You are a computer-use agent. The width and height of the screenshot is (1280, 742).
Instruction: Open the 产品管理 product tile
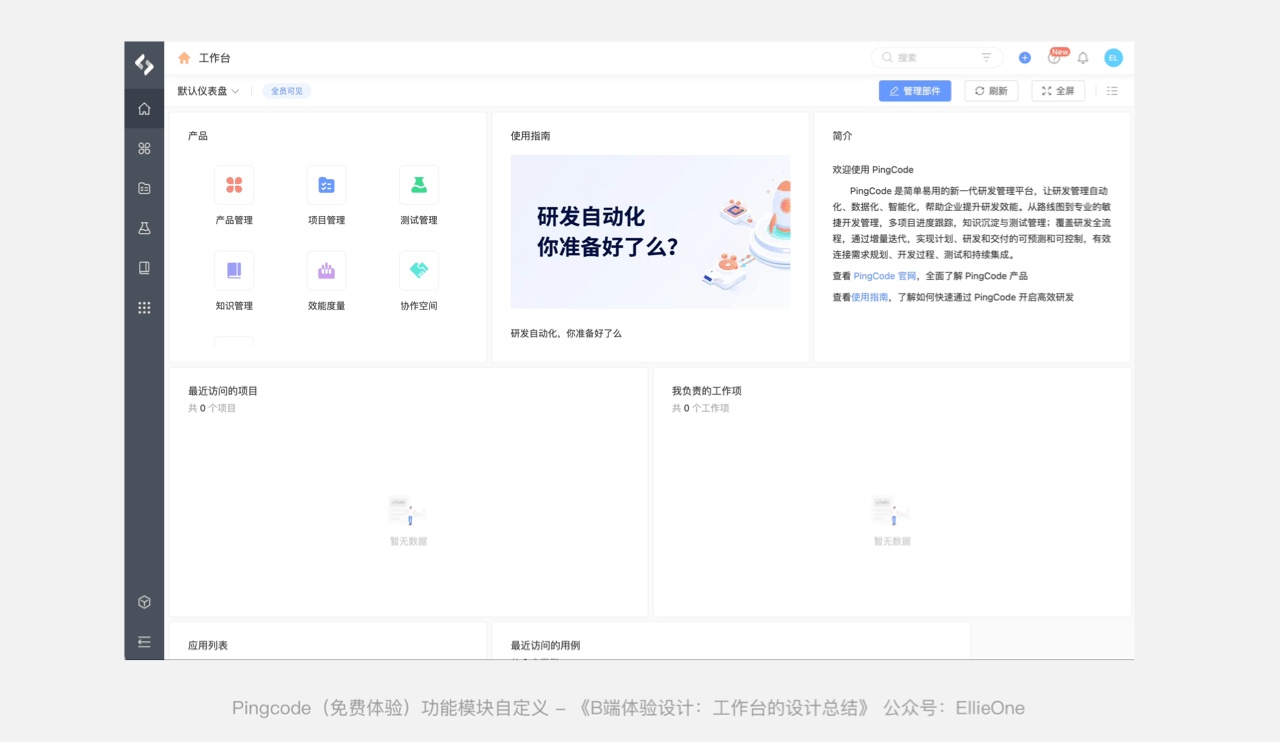pyautogui.click(x=234, y=195)
